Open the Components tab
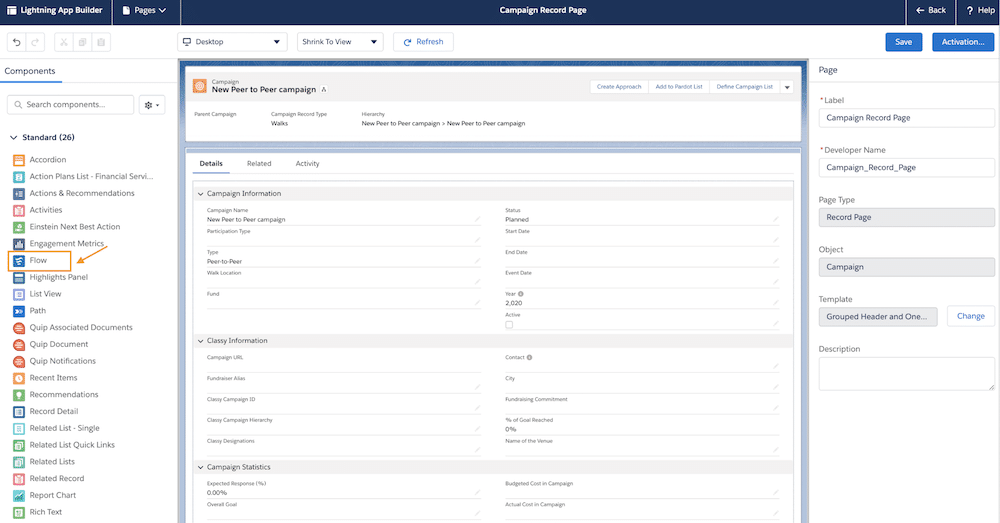This screenshot has width=1000, height=523. (x=30, y=71)
